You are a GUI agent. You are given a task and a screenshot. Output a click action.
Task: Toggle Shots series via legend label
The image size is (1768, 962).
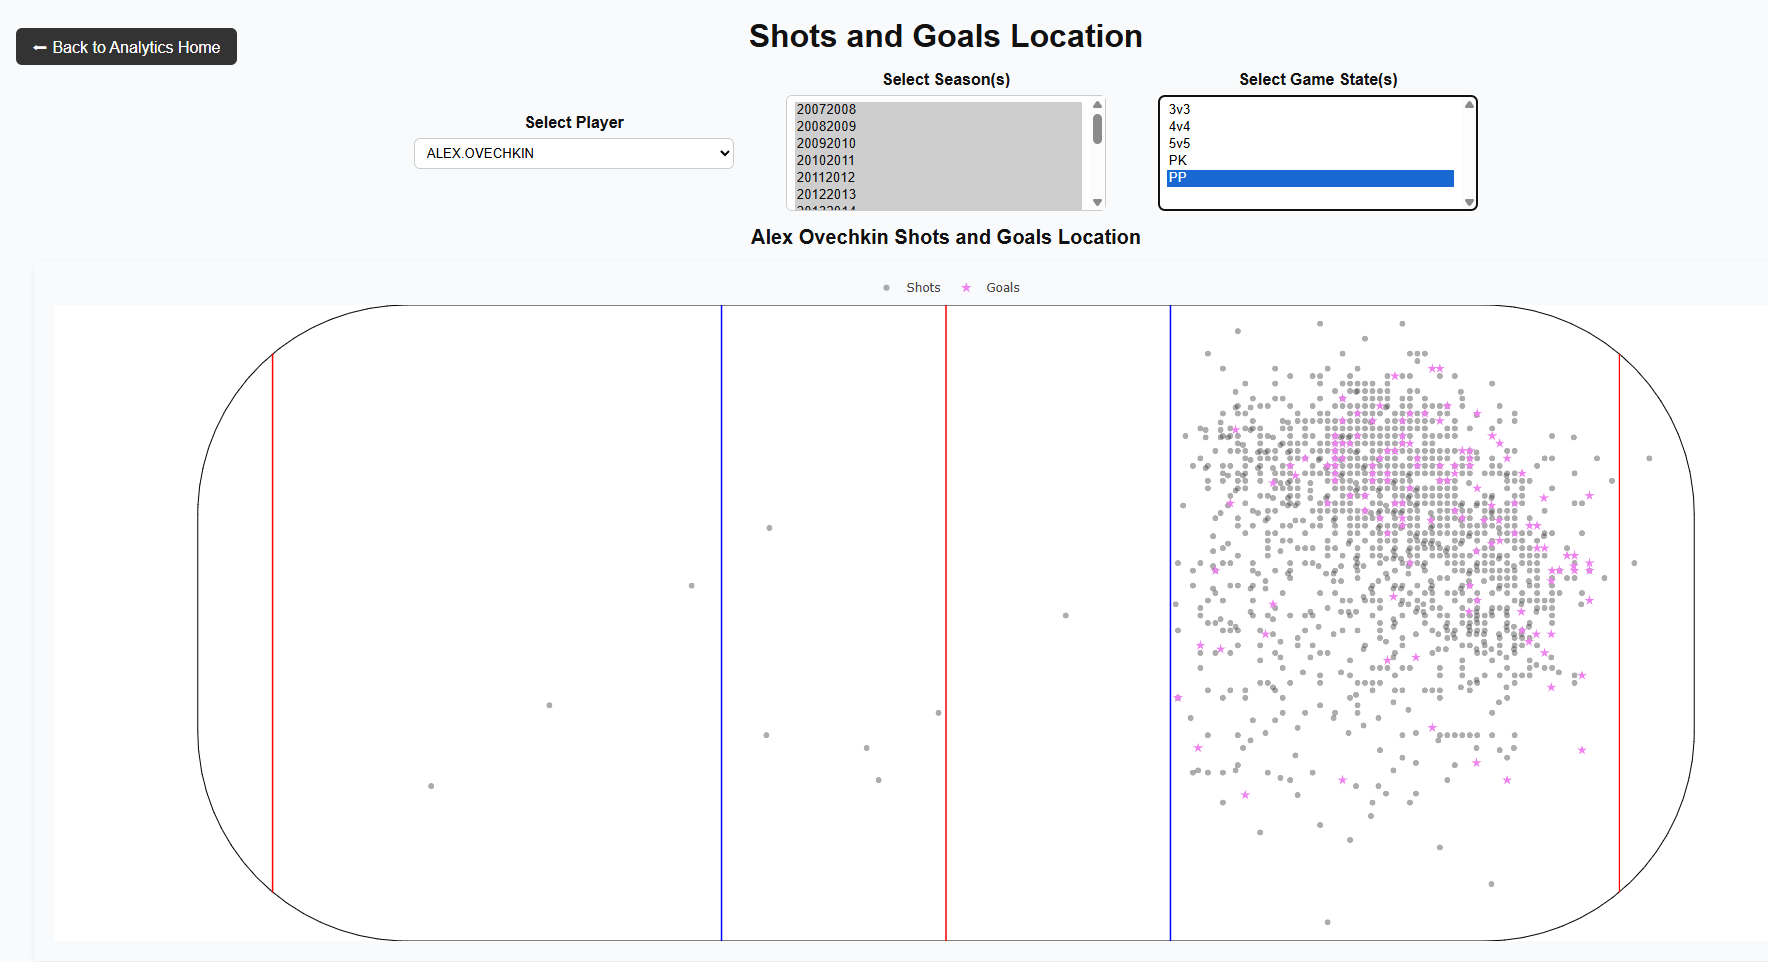coord(923,288)
